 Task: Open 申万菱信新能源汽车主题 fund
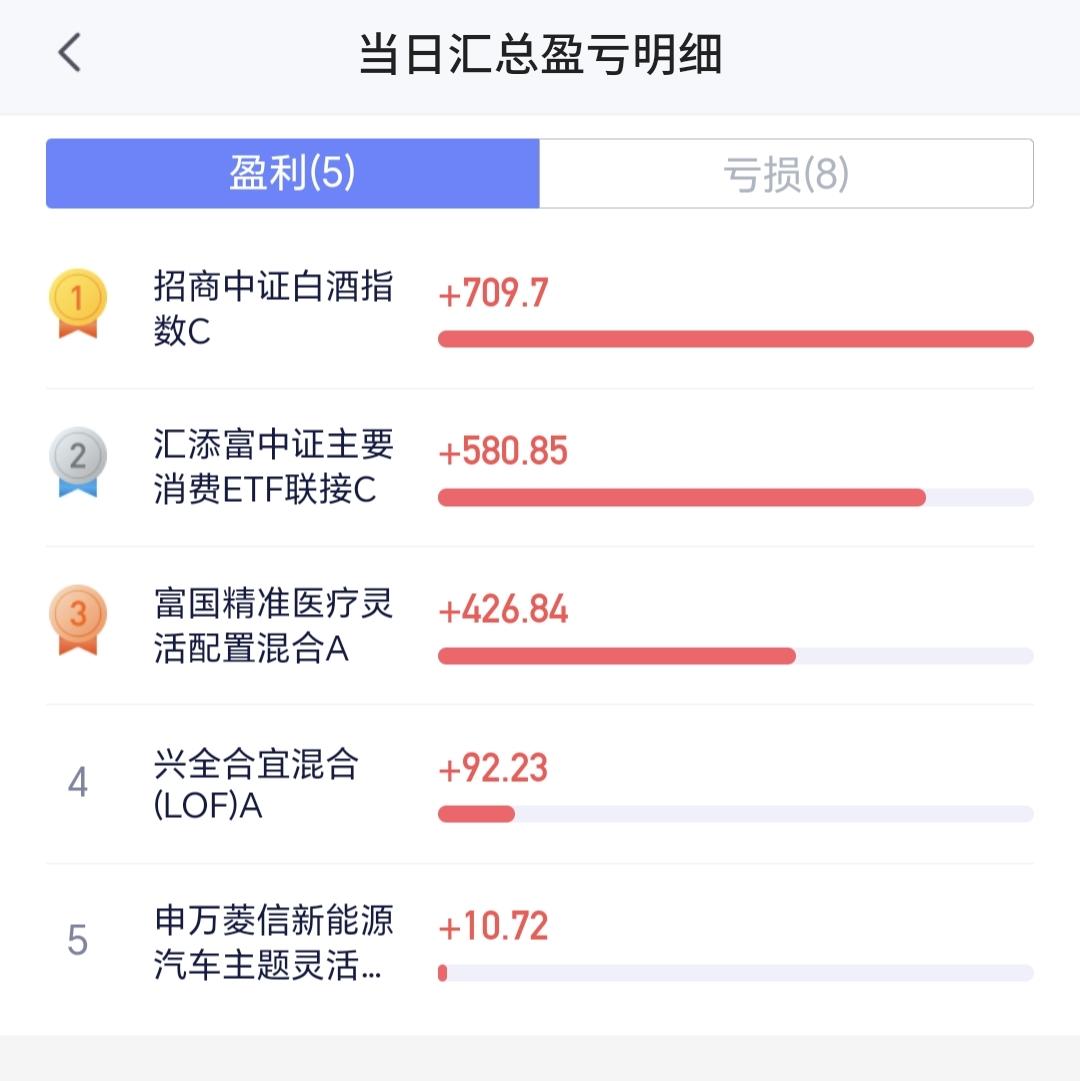point(273,943)
